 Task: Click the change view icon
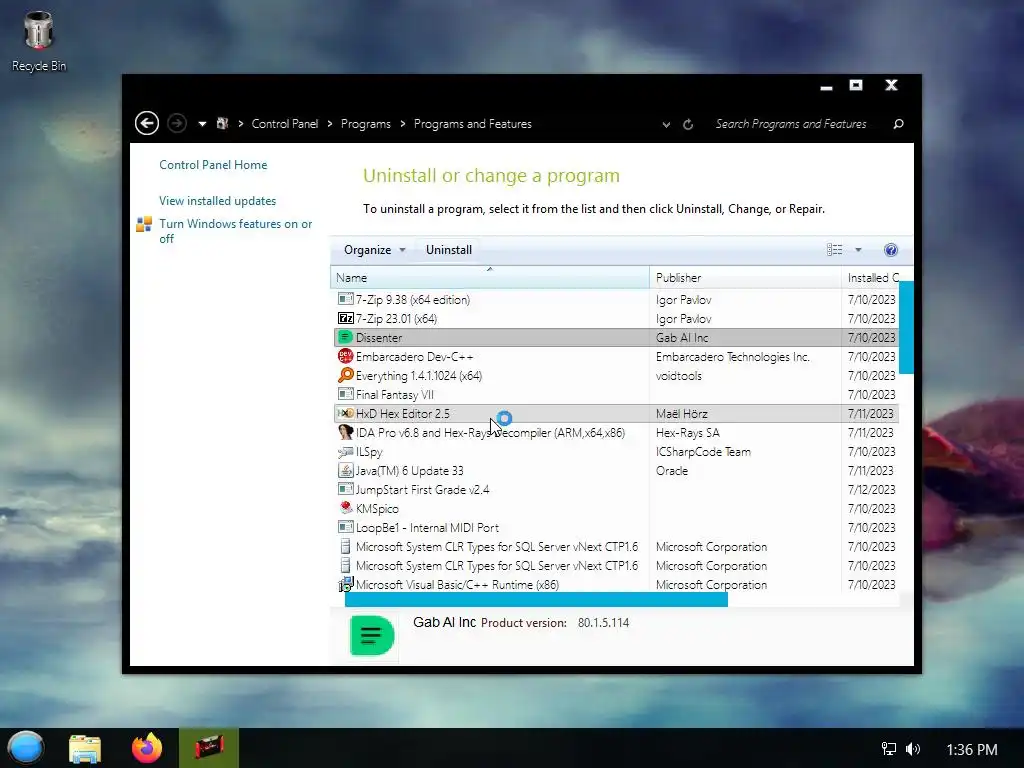835,250
